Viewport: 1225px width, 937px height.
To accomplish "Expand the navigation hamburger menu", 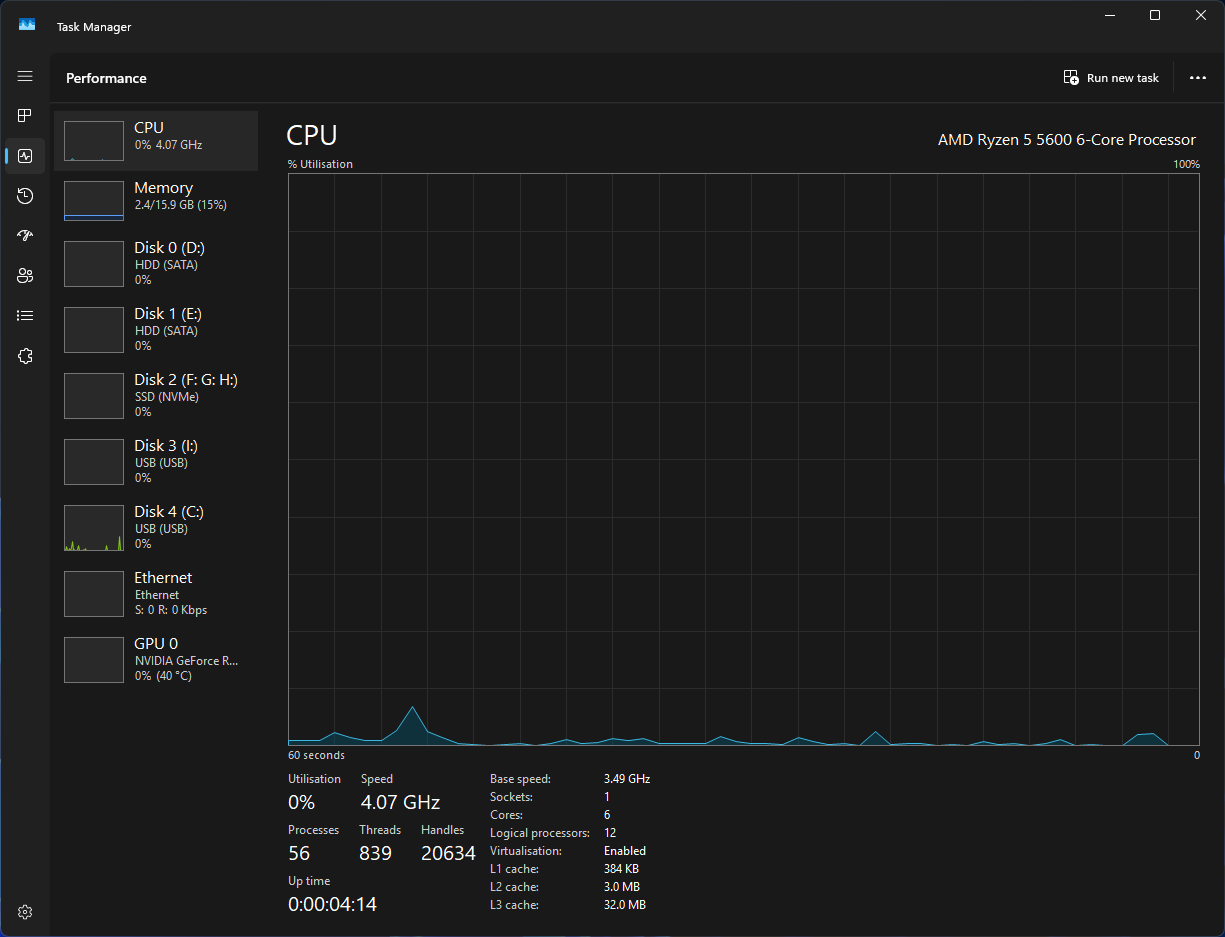I will 24,76.
